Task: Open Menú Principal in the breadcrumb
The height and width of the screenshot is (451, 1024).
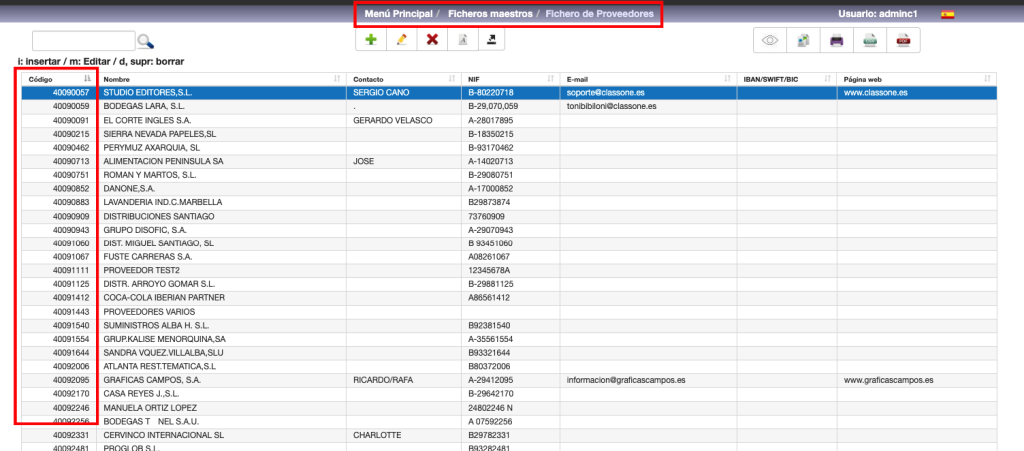Action: coord(399,15)
